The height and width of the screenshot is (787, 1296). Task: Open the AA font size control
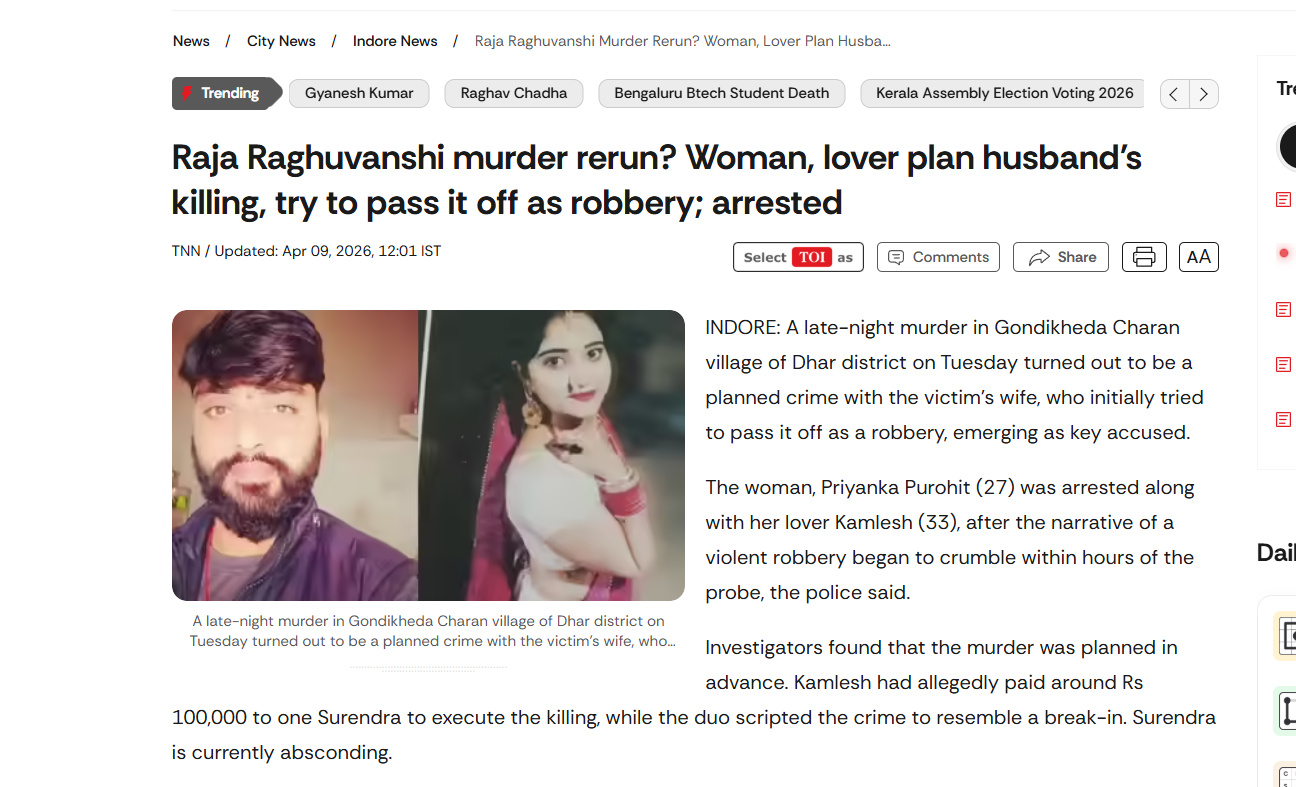(x=1199, y=257)
